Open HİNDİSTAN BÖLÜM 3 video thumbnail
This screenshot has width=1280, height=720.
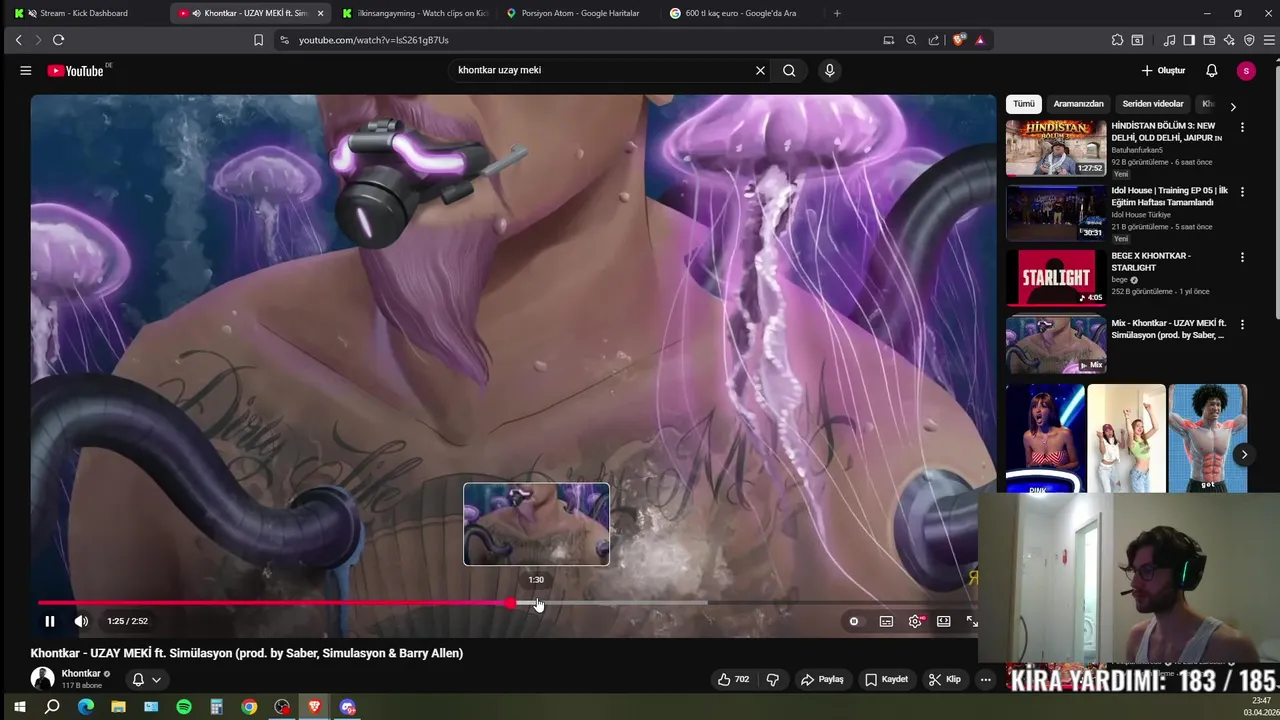(x=1056, y=147)
